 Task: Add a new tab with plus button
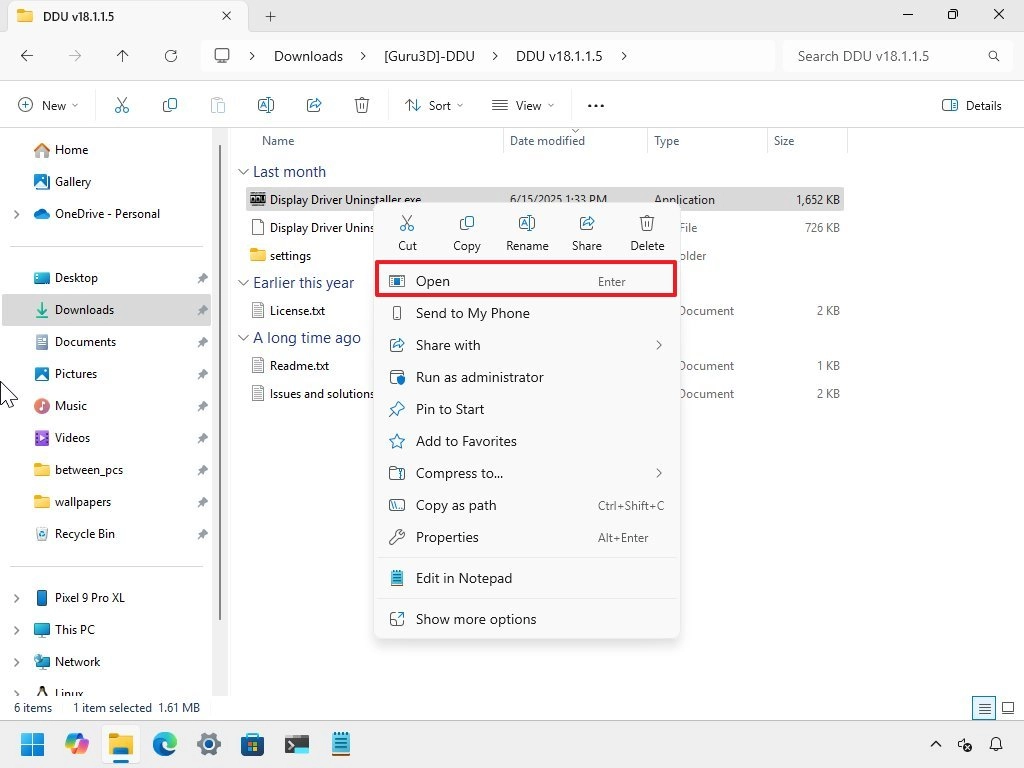pyautogui.click(x=270, y=16)
